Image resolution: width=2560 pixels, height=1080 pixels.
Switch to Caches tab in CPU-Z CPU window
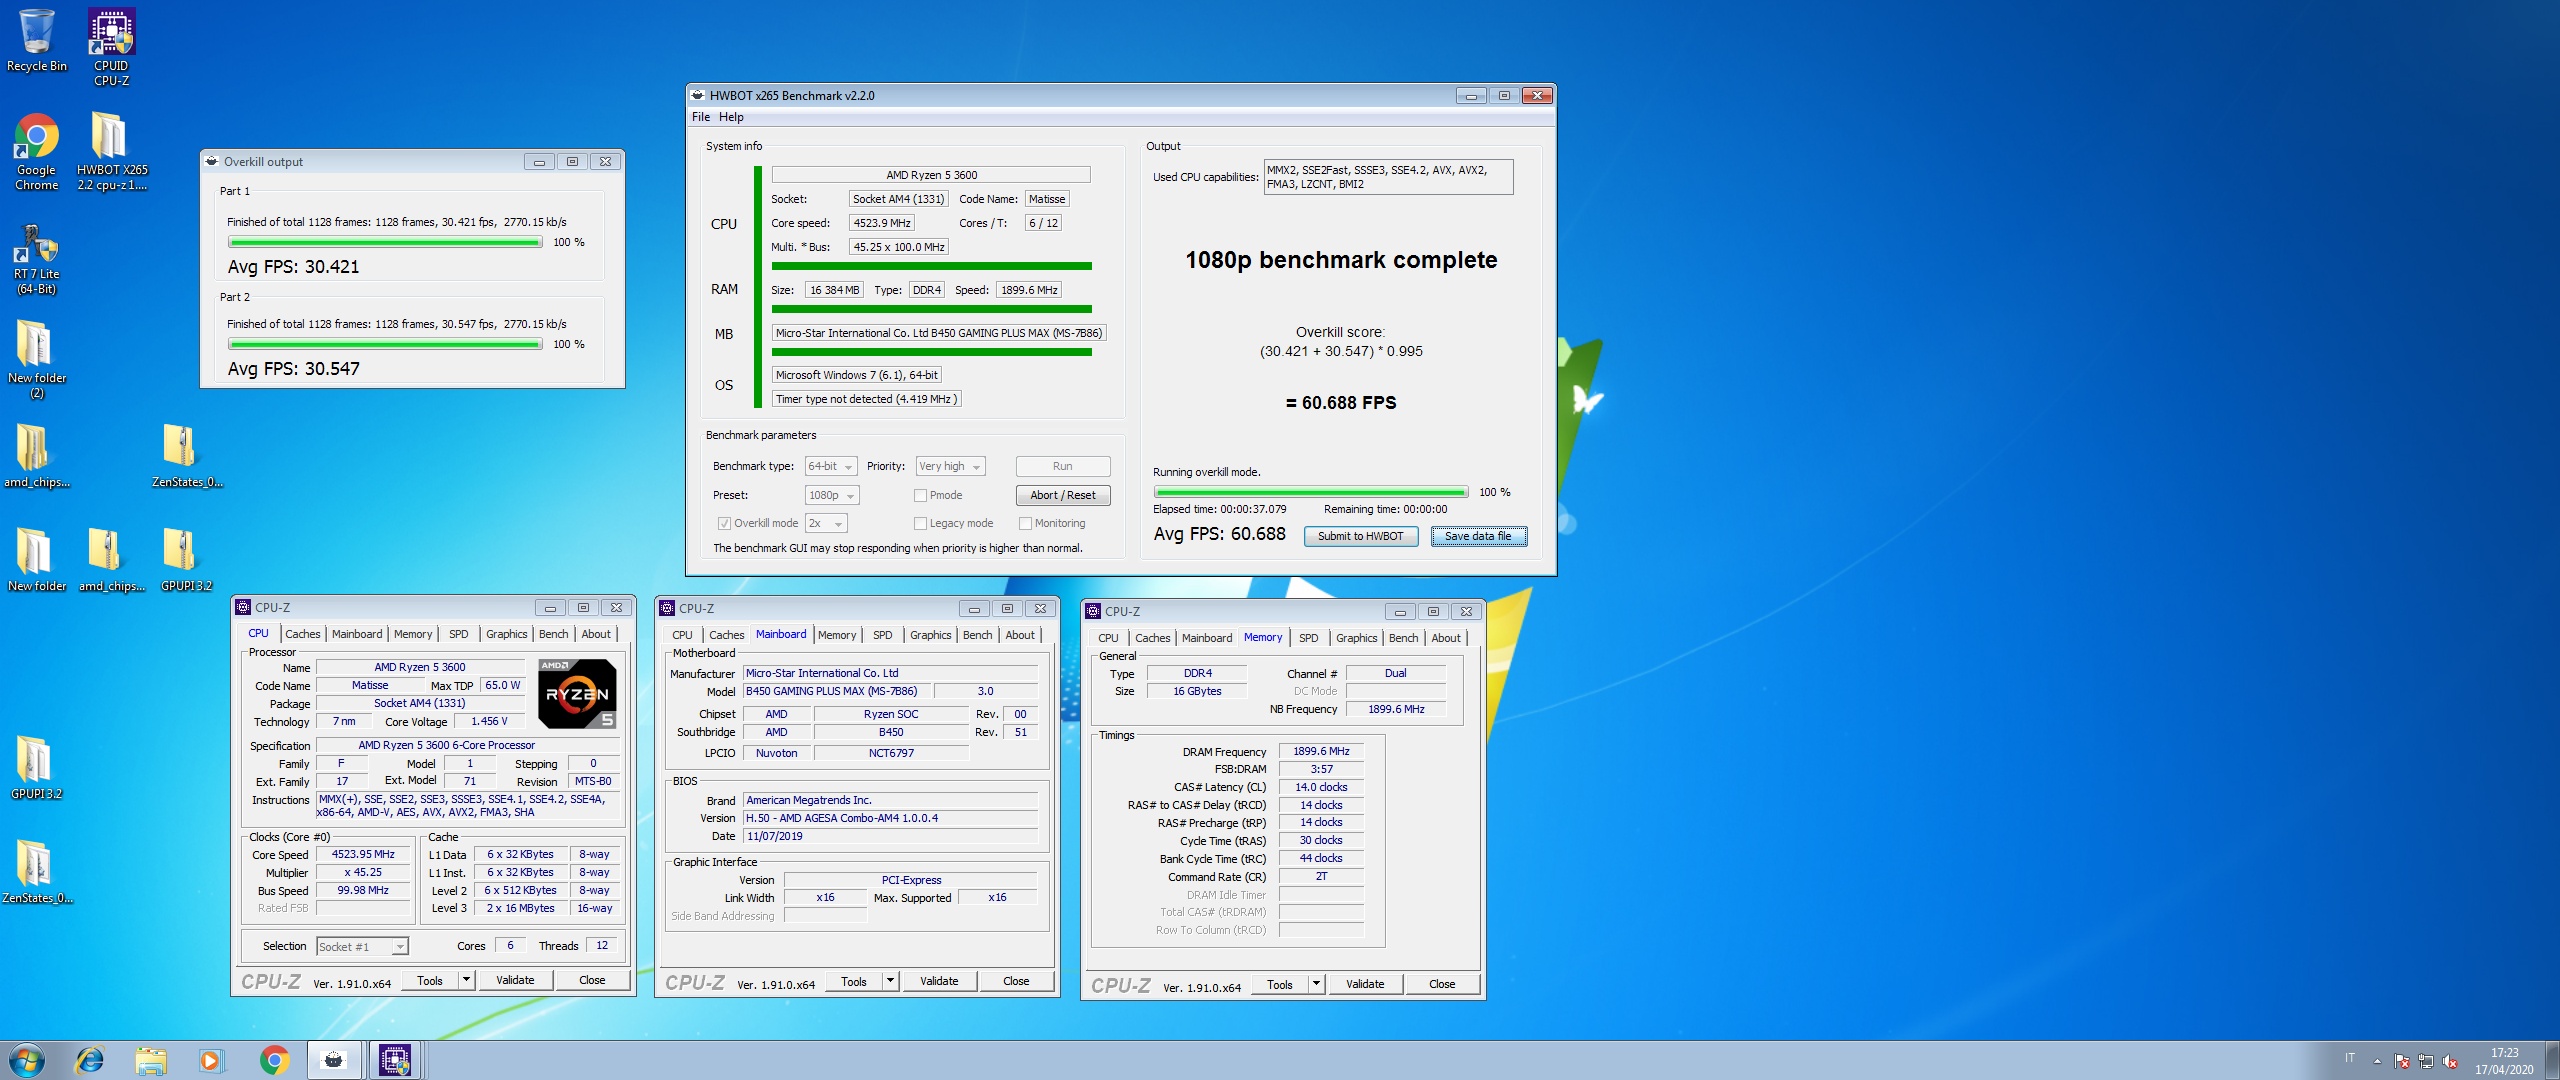tap(302, 634)
